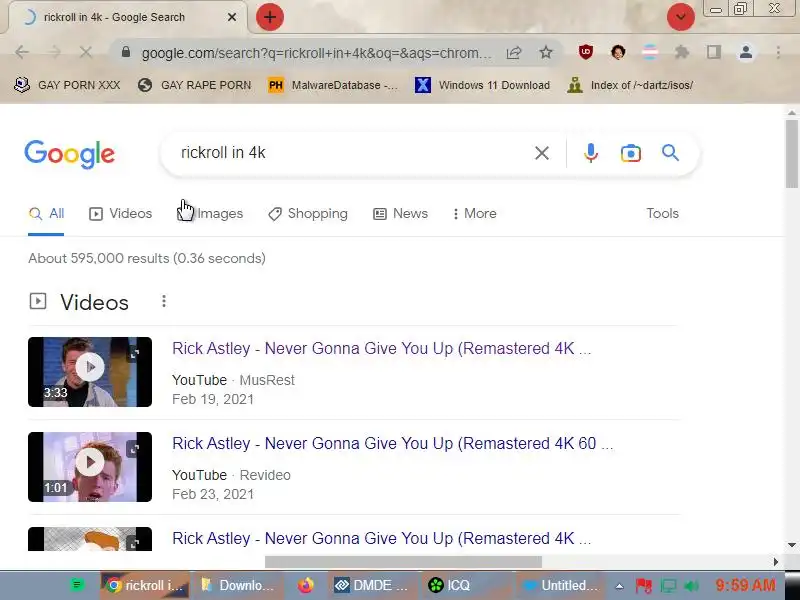This screenshot has height=600, width=800.
Task: Open the volume speaker tray icon
Action: pos(691,586)
